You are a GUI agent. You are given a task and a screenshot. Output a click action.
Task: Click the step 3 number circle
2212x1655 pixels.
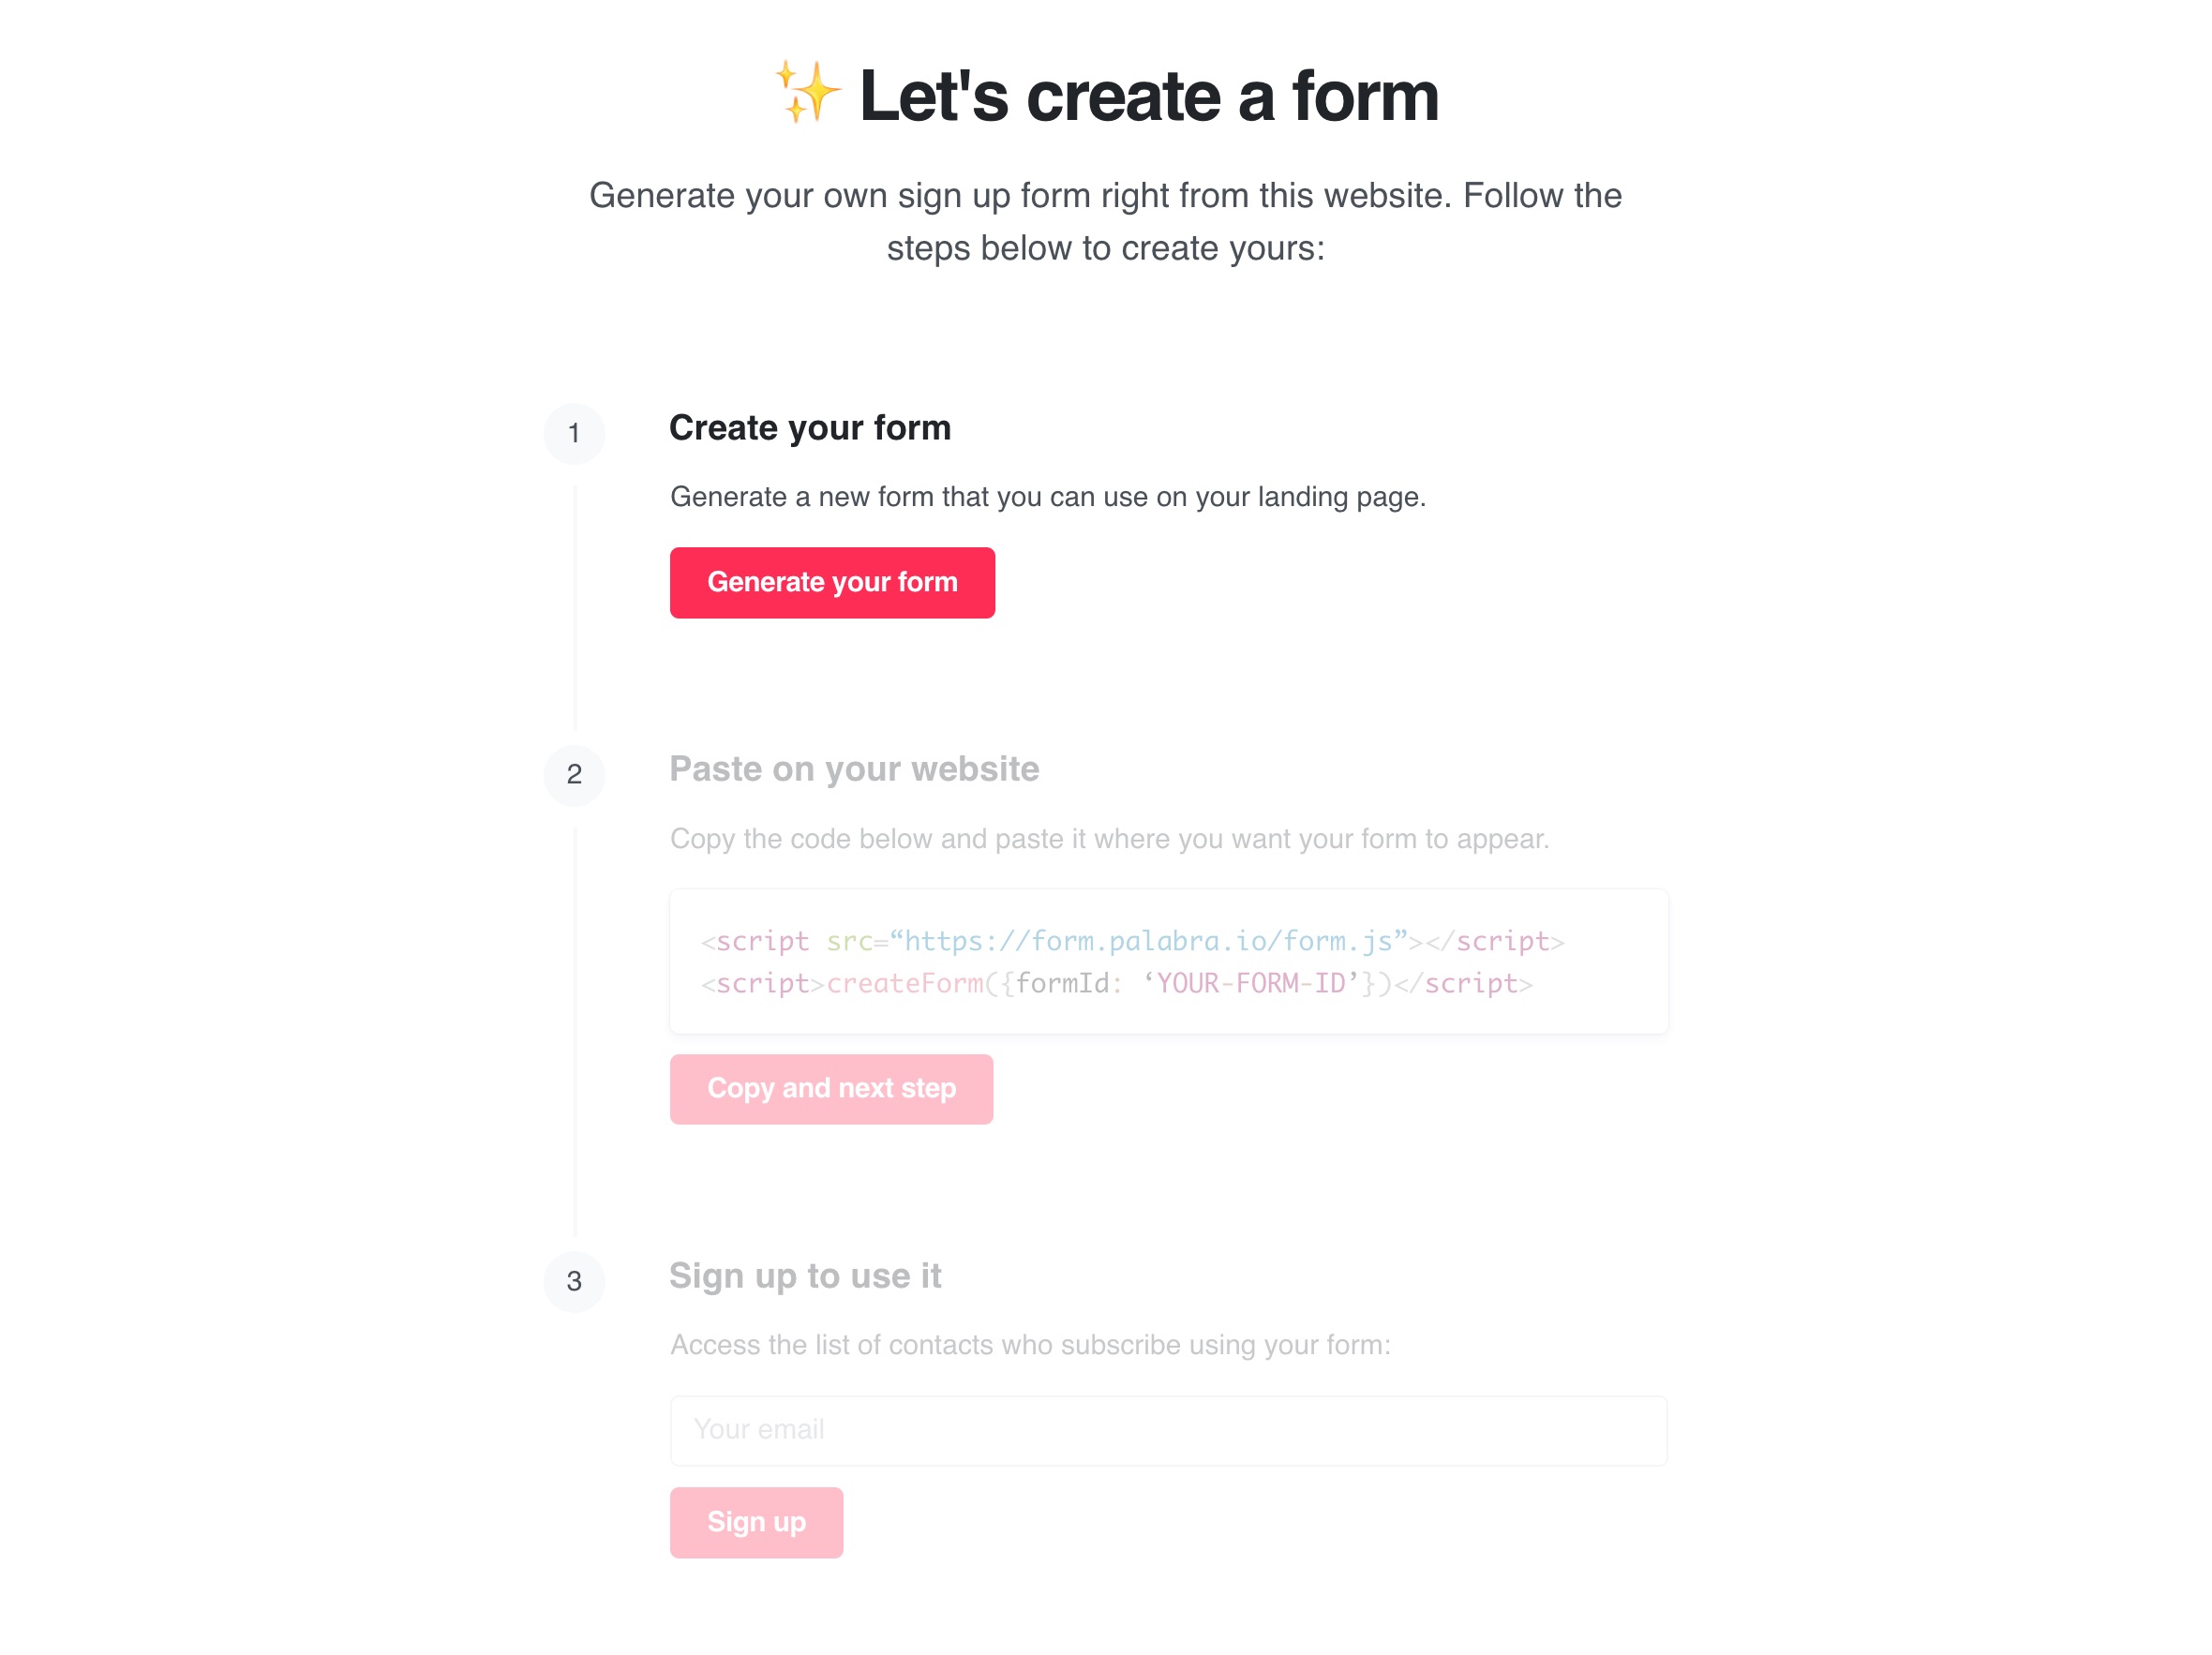point(574,1281)
